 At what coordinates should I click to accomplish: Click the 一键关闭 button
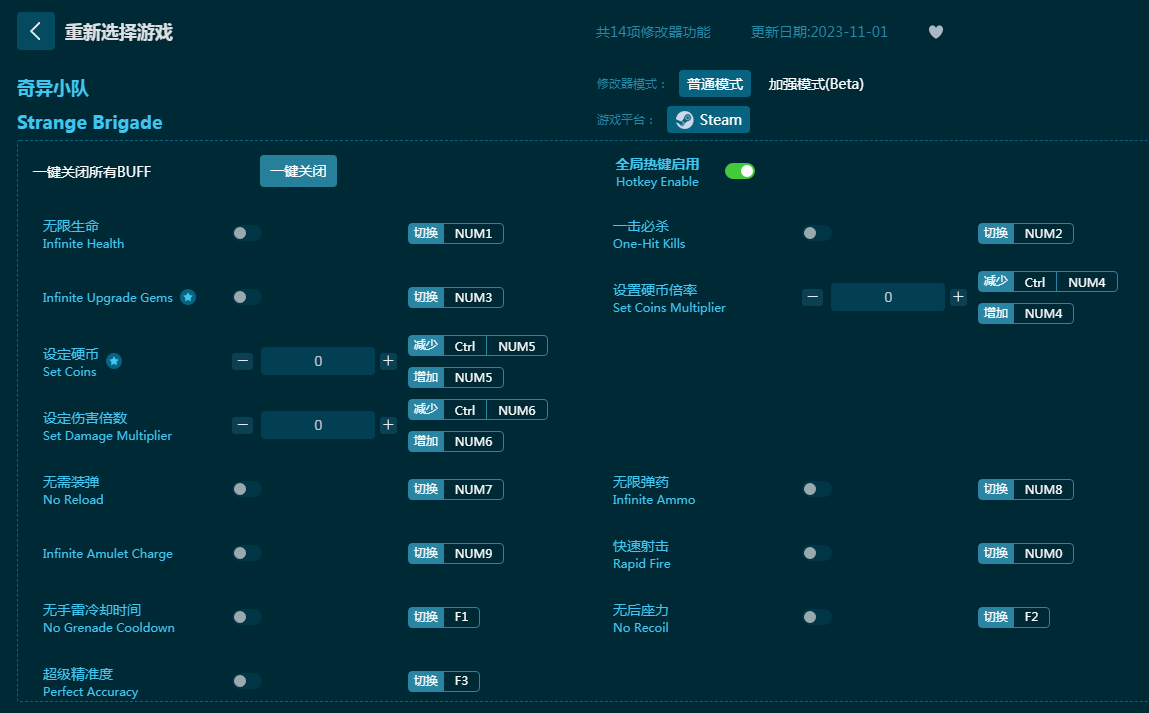pyautogui.click(x=298, y=171)
